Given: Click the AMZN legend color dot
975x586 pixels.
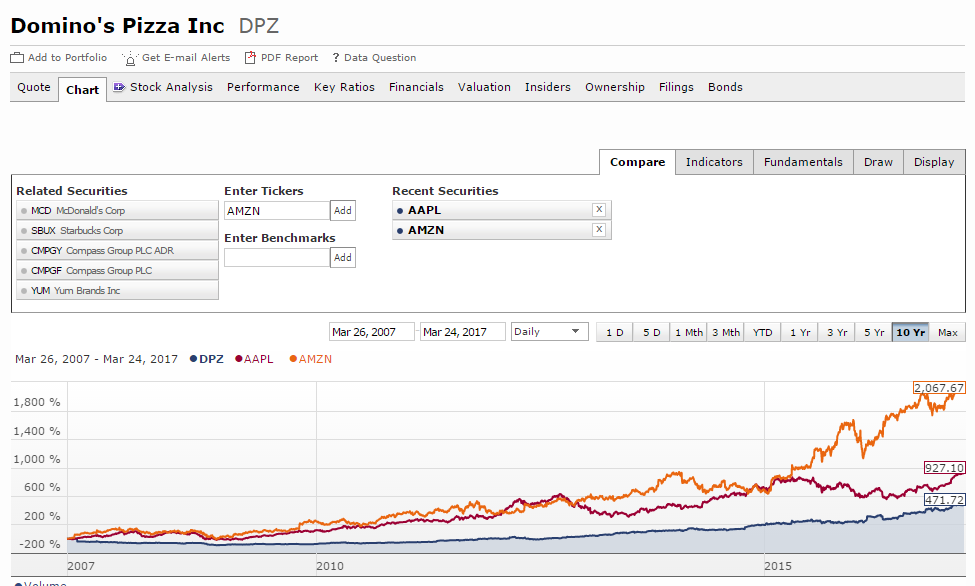Looking at the screenshot, I should [293, 359].
